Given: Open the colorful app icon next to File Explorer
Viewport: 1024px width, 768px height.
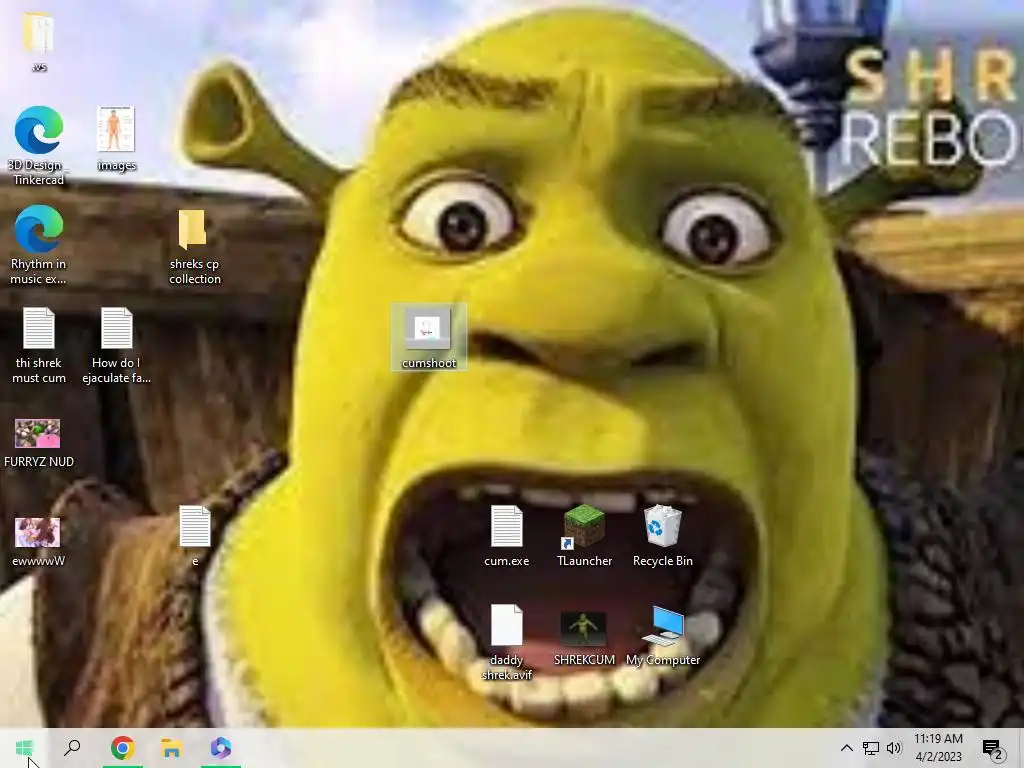Looking at the screenshot, I should pos(221,748).
